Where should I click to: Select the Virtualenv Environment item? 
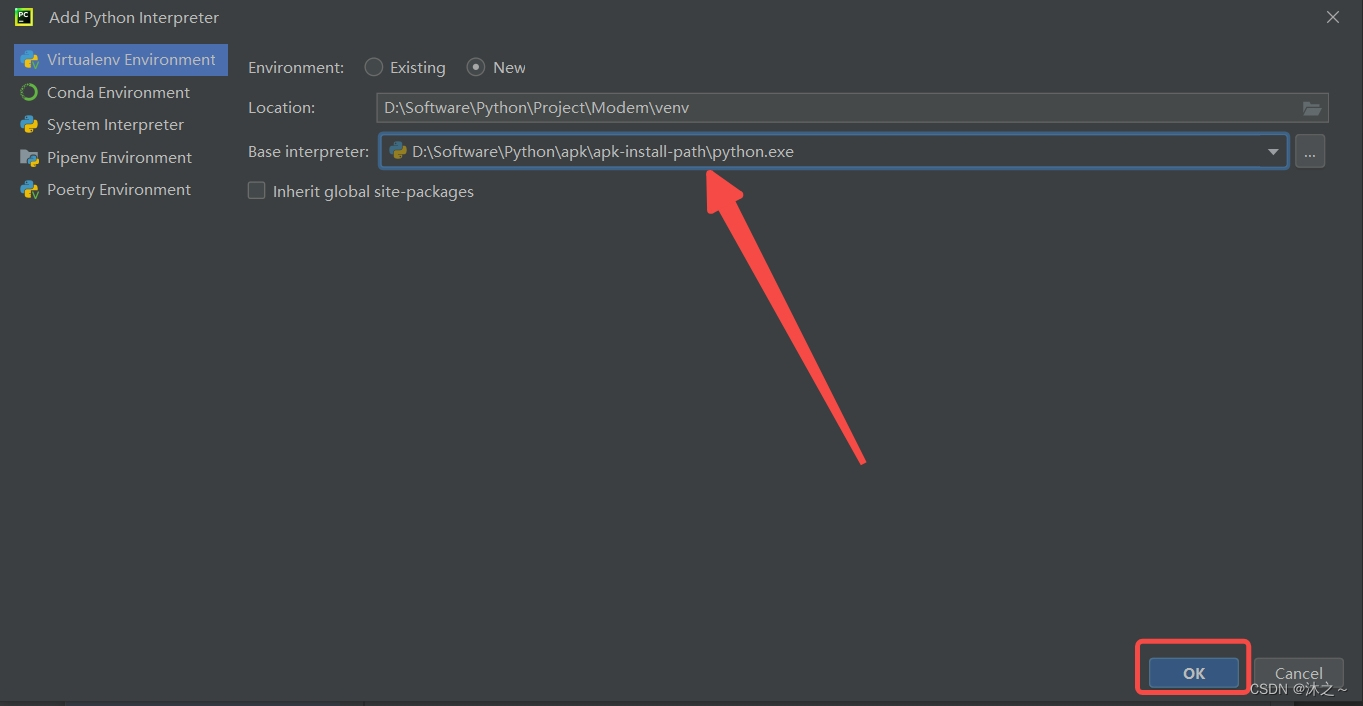121,60
